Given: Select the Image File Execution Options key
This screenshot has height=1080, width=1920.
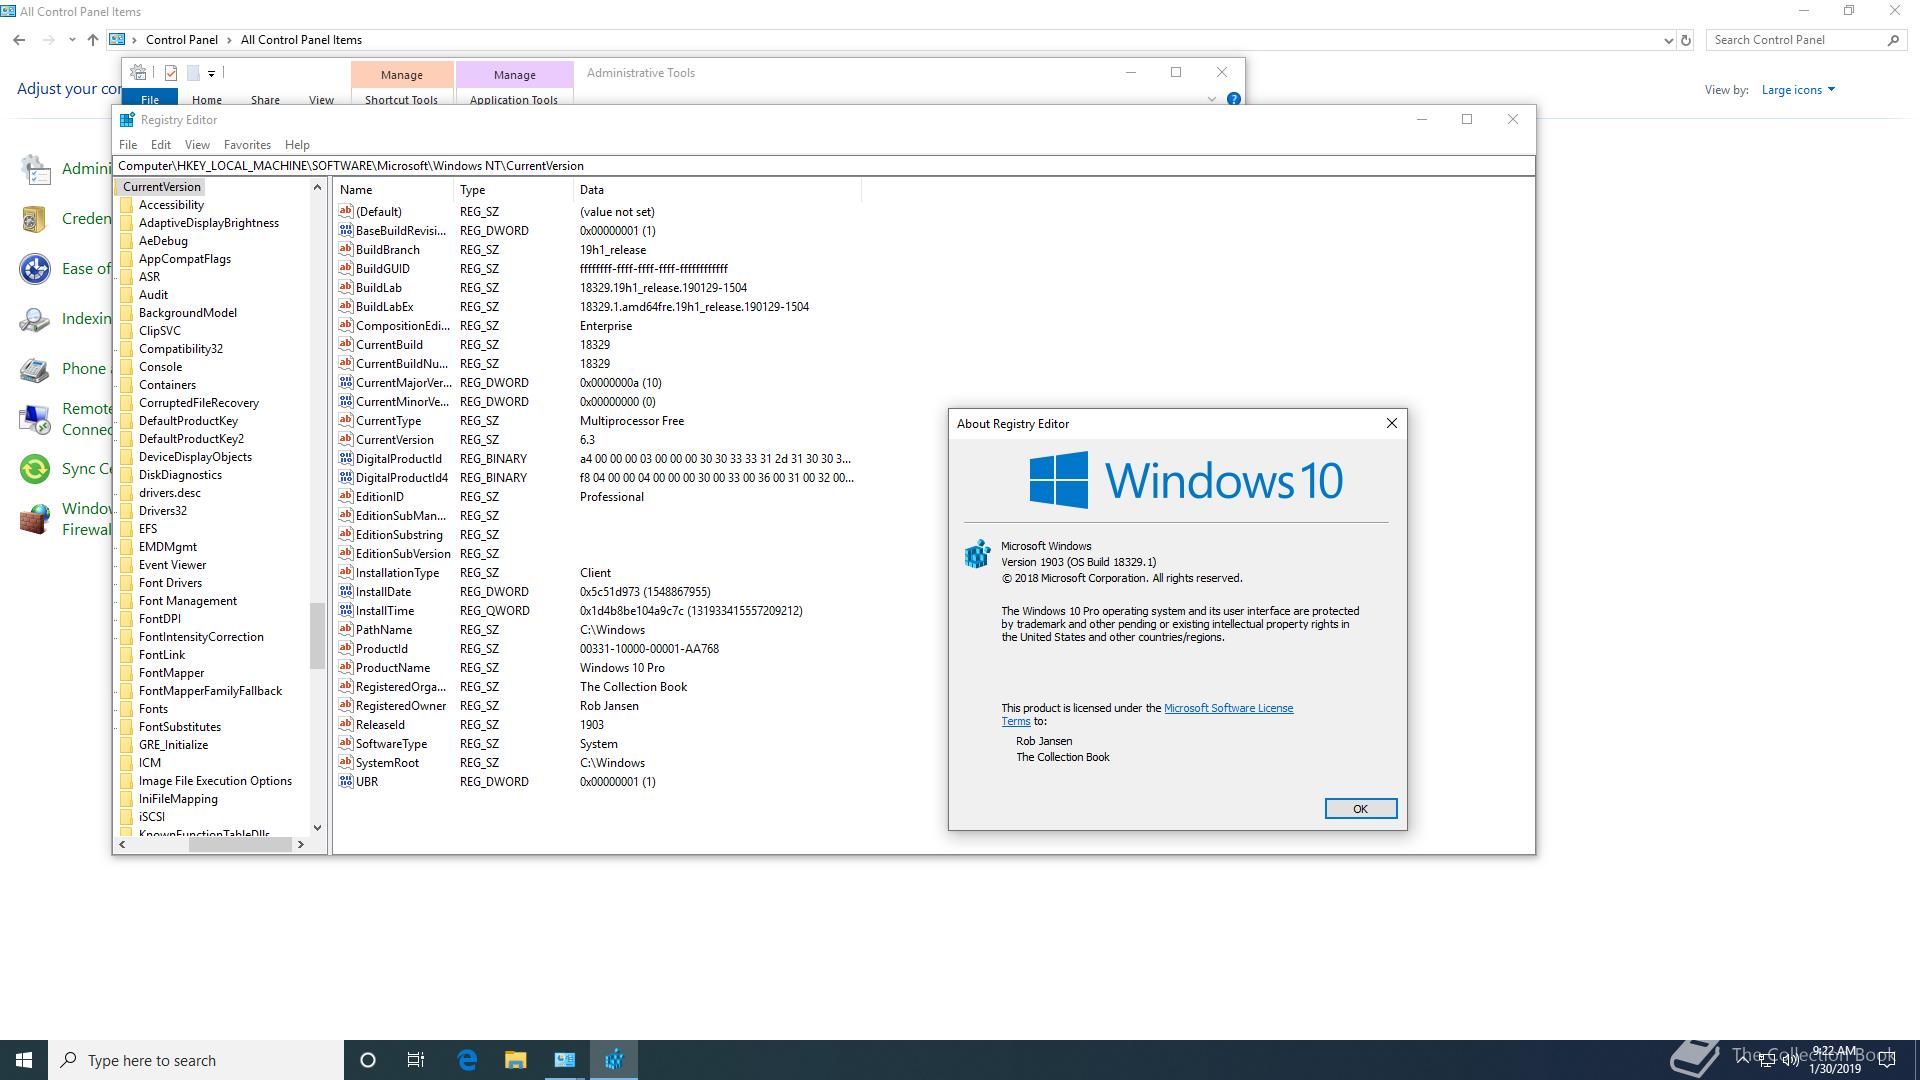Looking at the screenshot, I should coord(215,780).
